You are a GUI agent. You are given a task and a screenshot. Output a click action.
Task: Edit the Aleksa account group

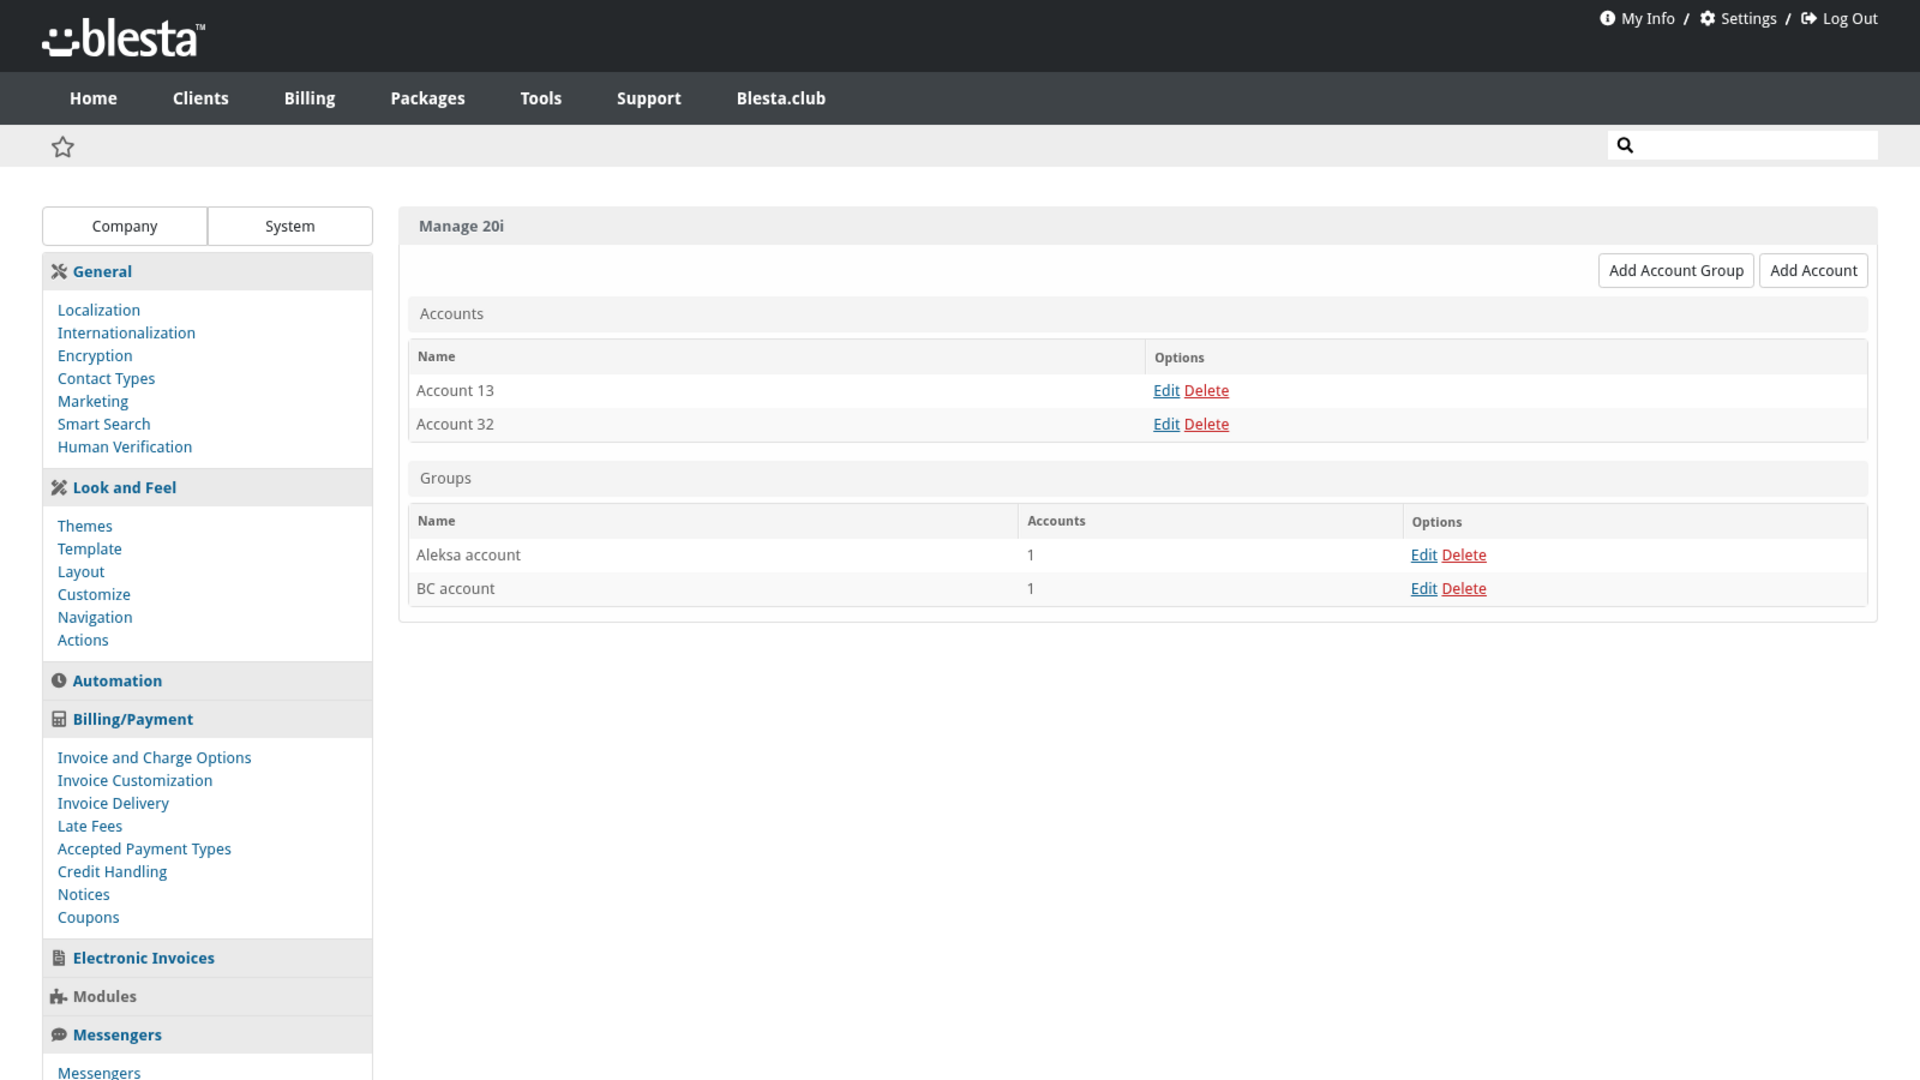[x=1423, y=555]
